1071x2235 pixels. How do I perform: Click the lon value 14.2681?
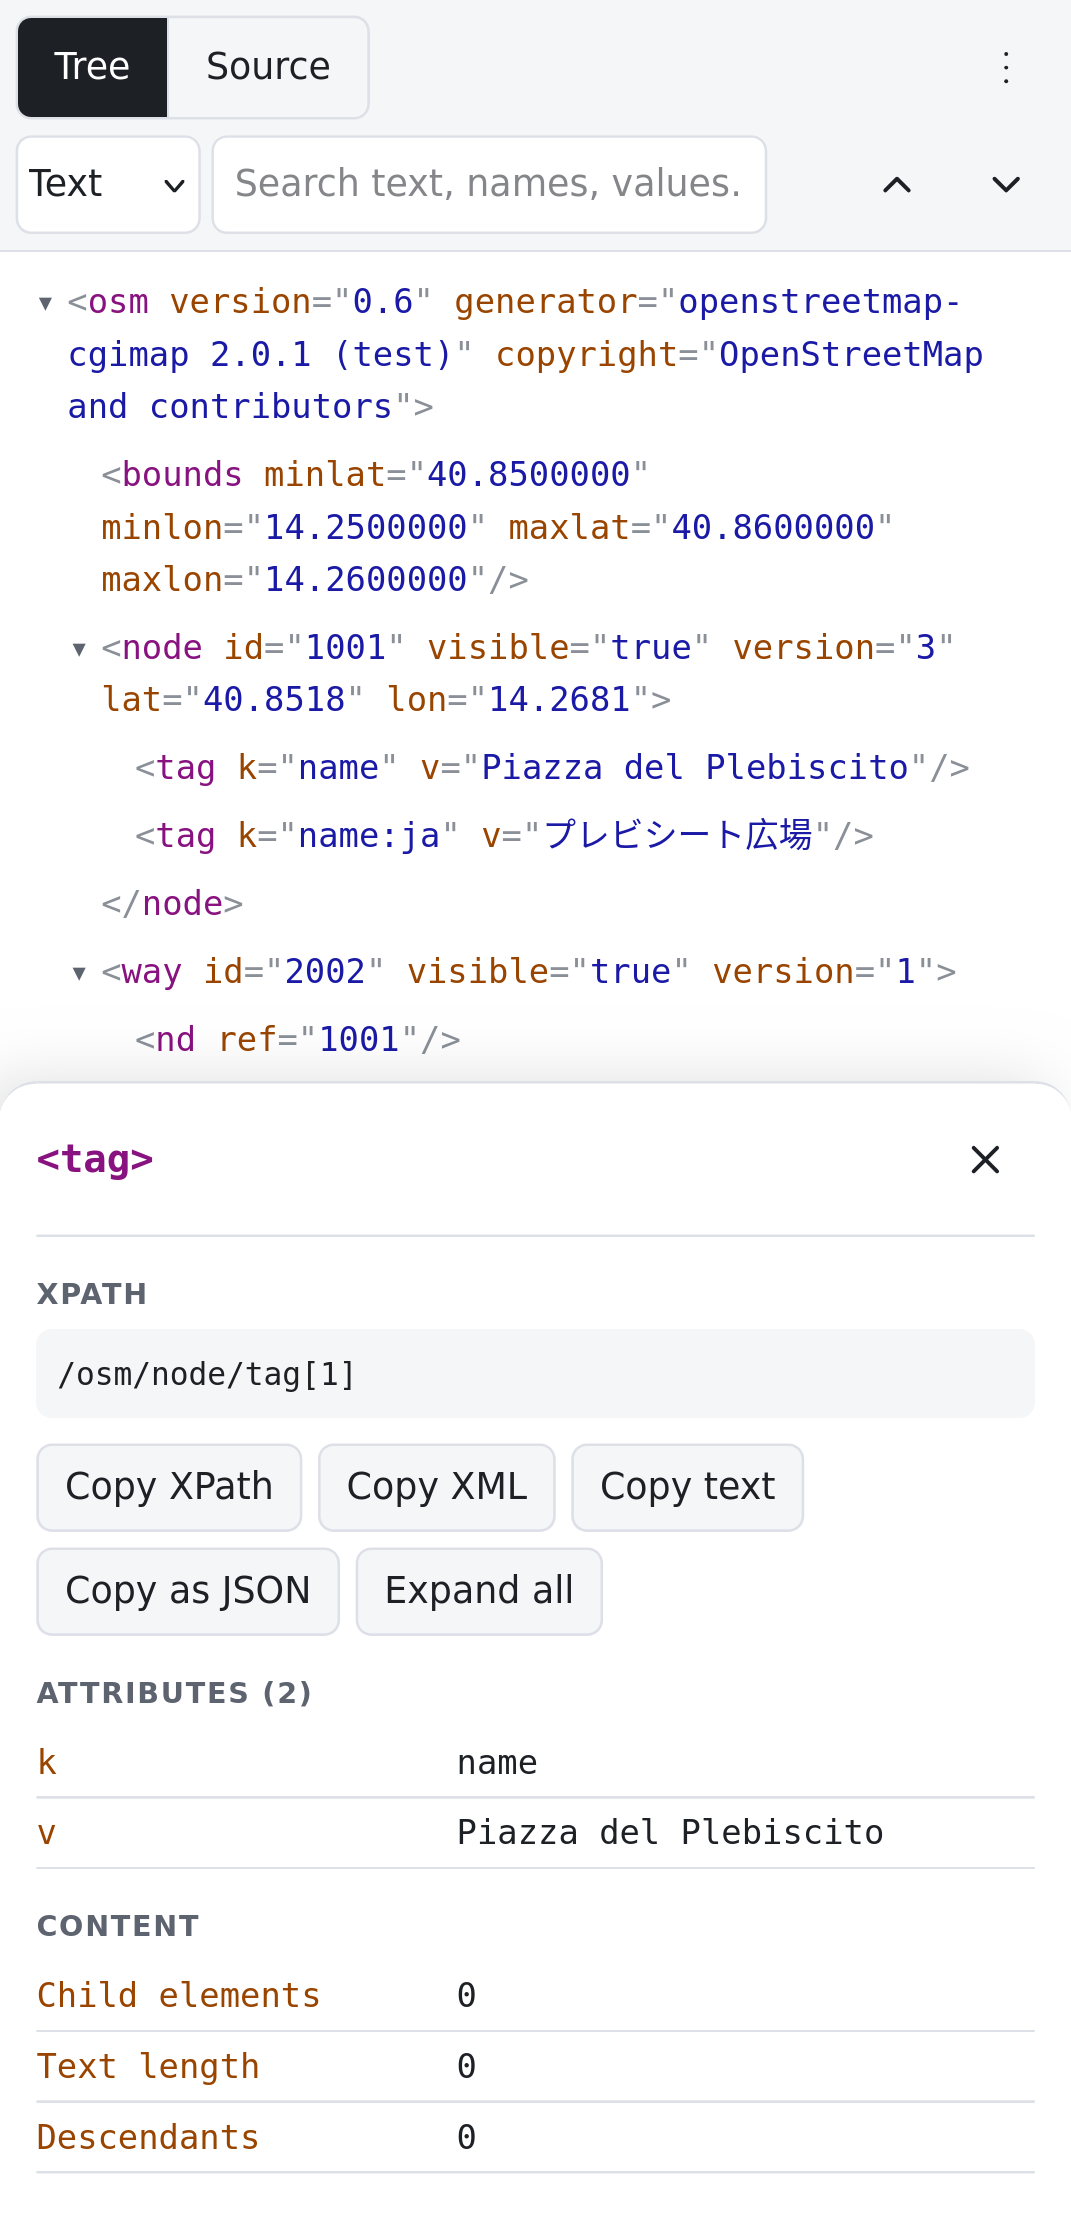[559, 700]
